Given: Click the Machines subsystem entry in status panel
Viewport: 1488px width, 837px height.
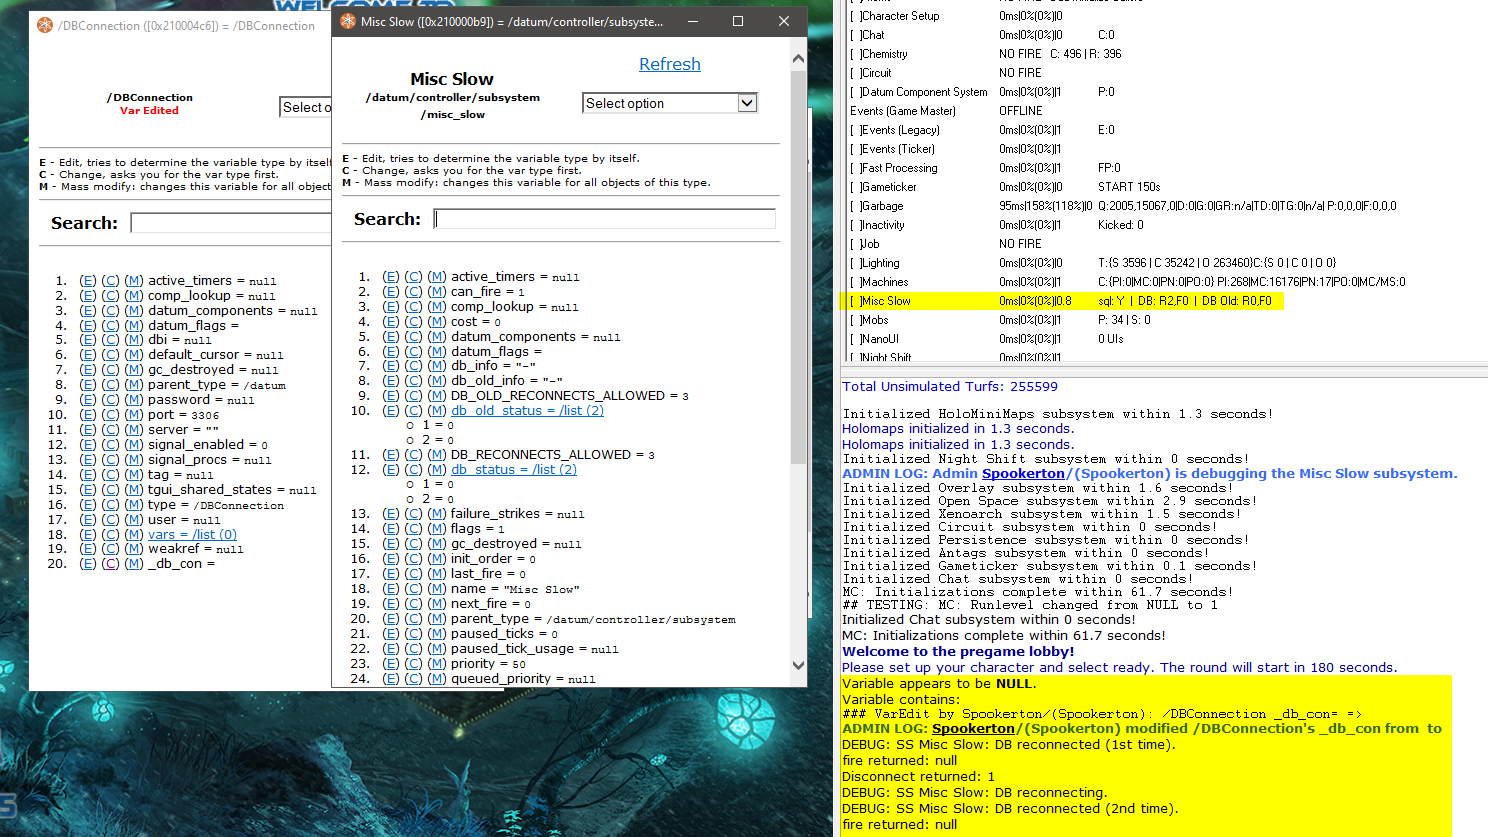Looking at the screenshot, I should pyautogui.click(x=884, y=282).
